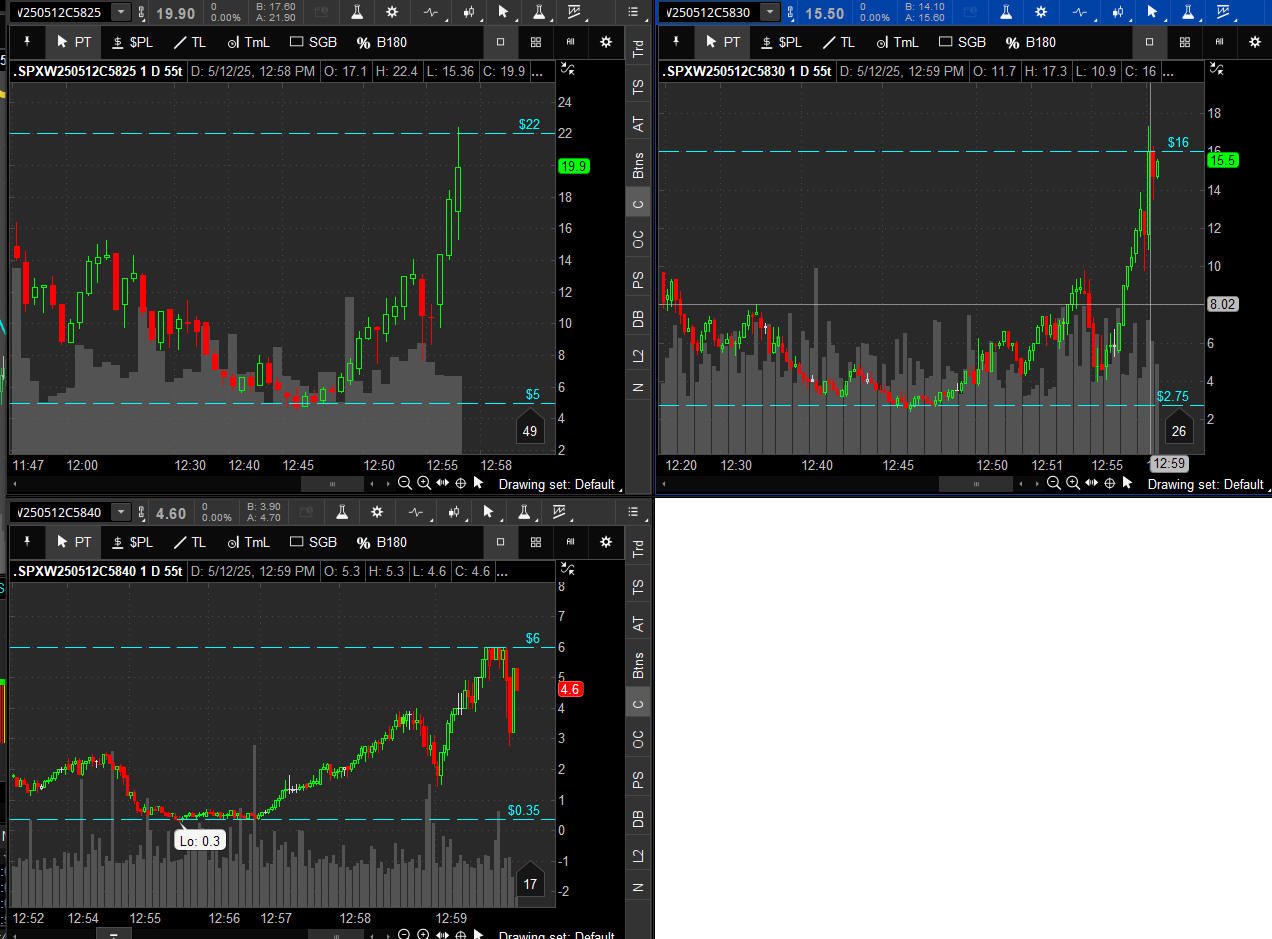Select the TL trendline drawing tool, top-left chart
1272x939 pixels.
coord(189,42)
